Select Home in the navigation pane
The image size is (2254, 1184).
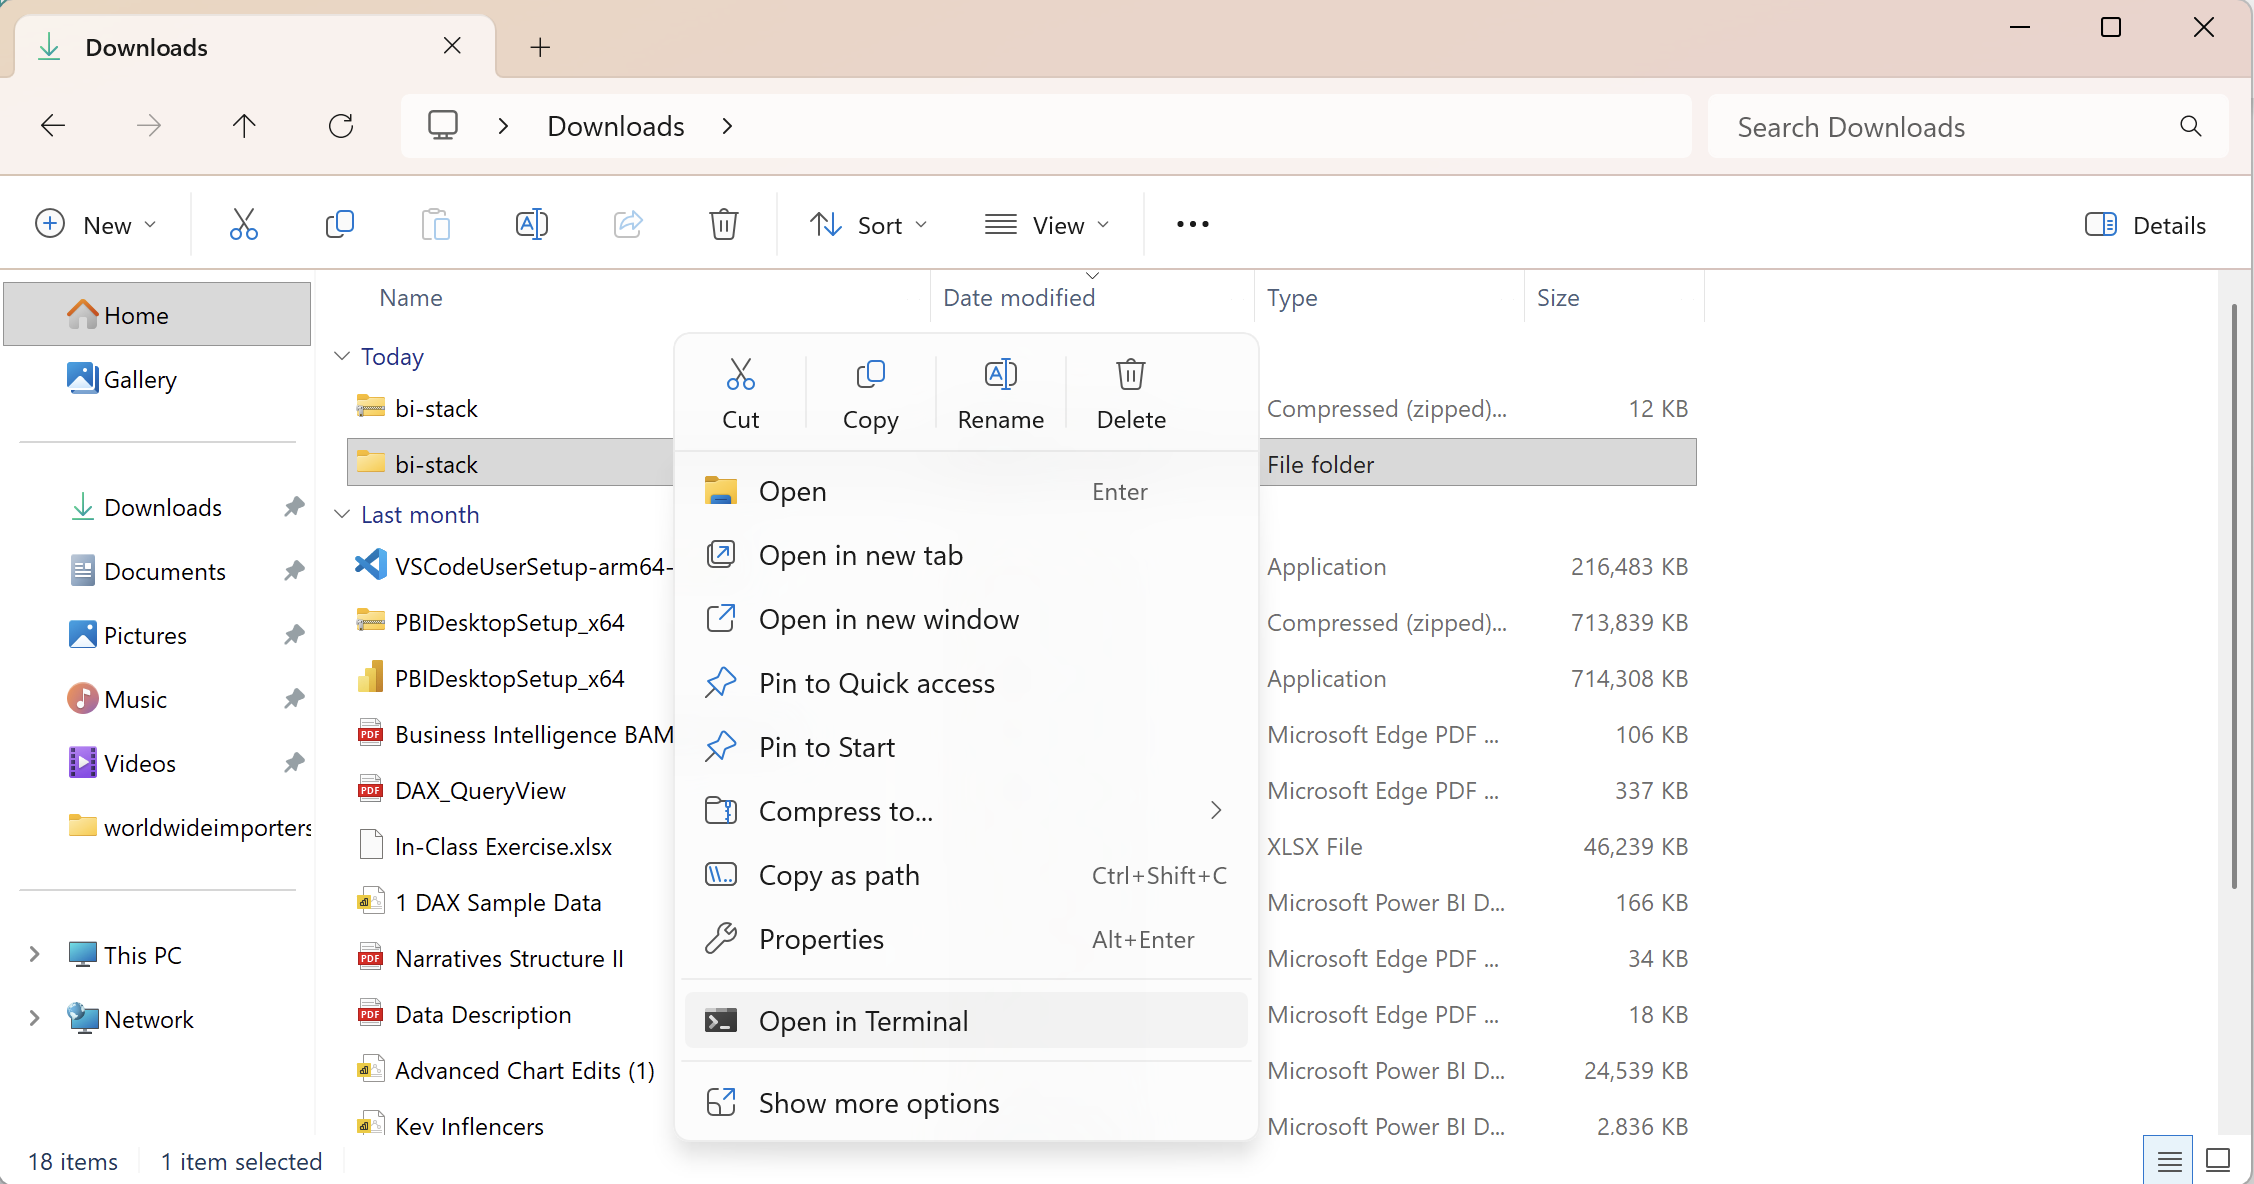[157, 314]
